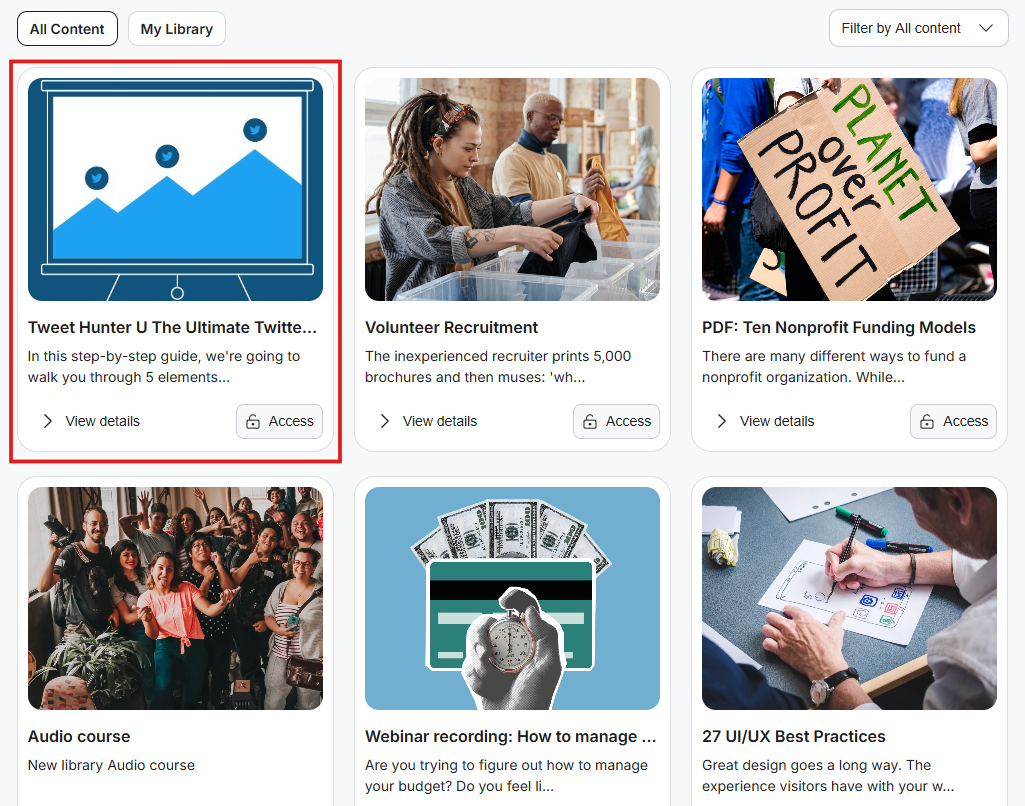
Task: Click lock icon on Volunteer Recruitment Access button
Action: 590,422
